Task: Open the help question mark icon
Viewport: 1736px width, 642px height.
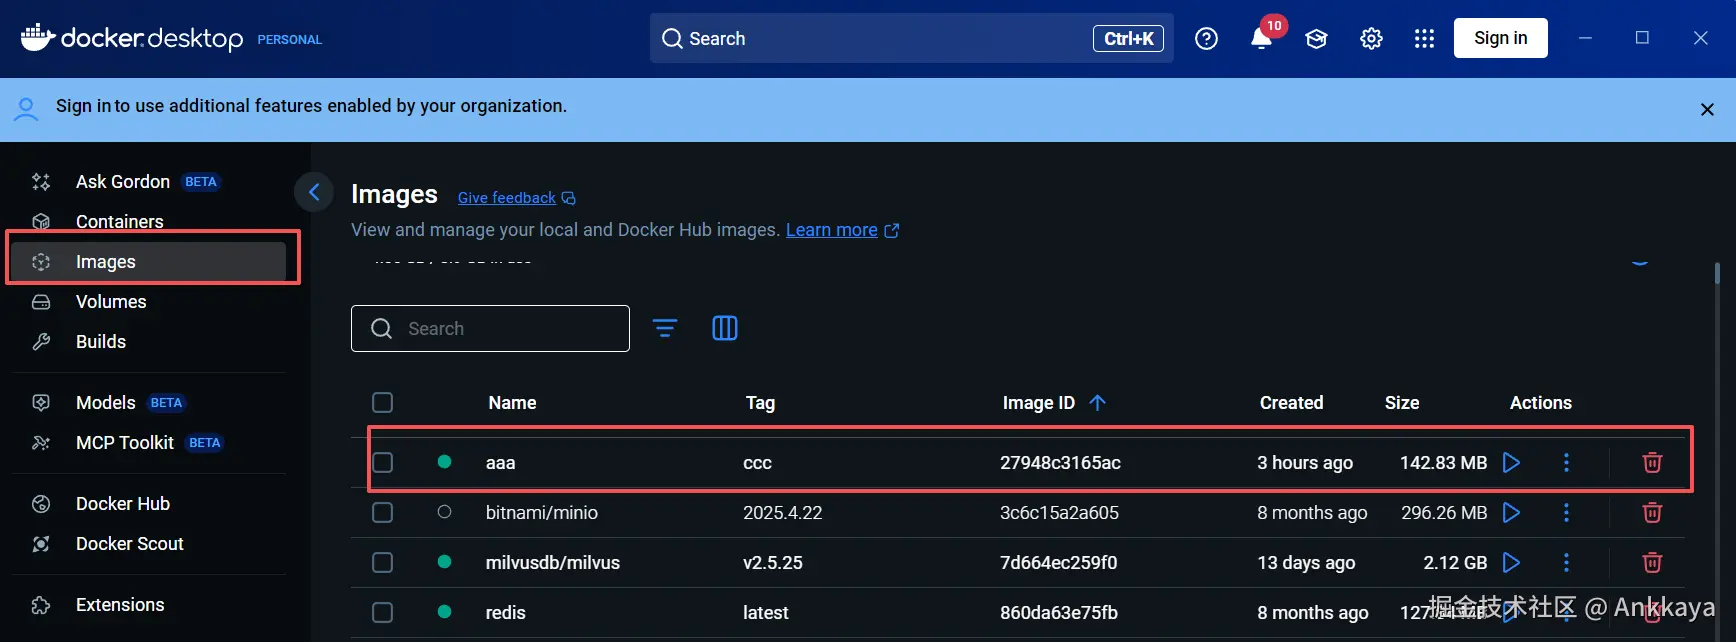Action: tap(1206, 39)
